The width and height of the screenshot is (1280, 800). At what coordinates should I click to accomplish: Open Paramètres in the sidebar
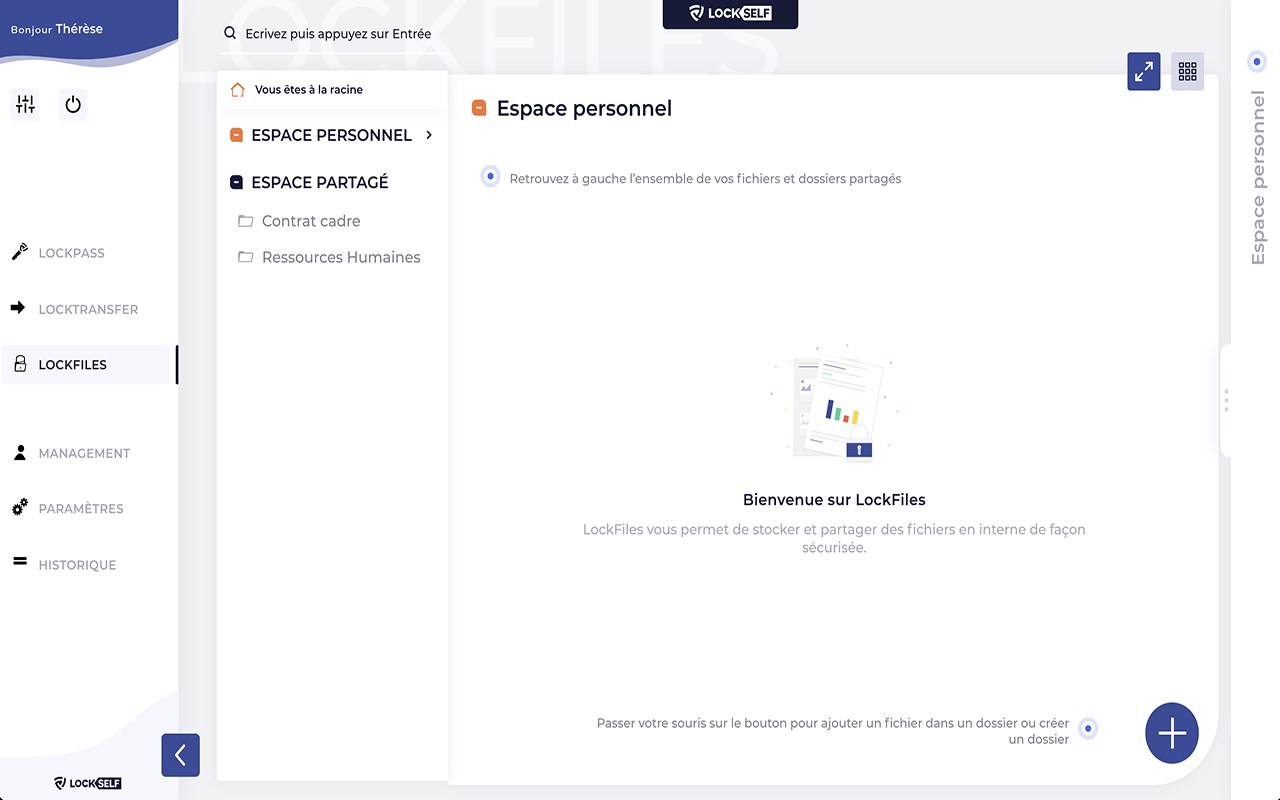click(x=81, y=509)
